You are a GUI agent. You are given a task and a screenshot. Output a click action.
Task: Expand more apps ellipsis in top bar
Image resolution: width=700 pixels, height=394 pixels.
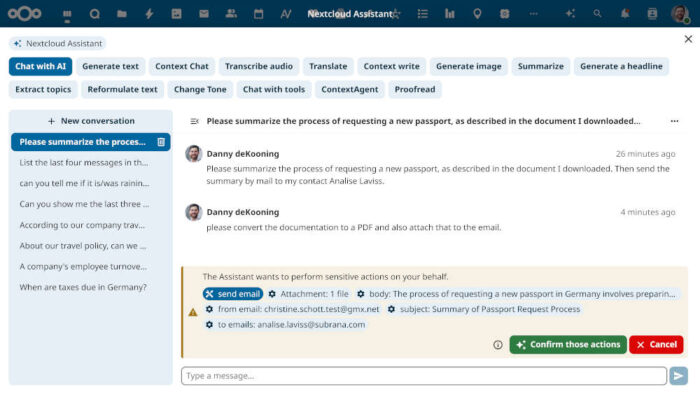(533, 14)
